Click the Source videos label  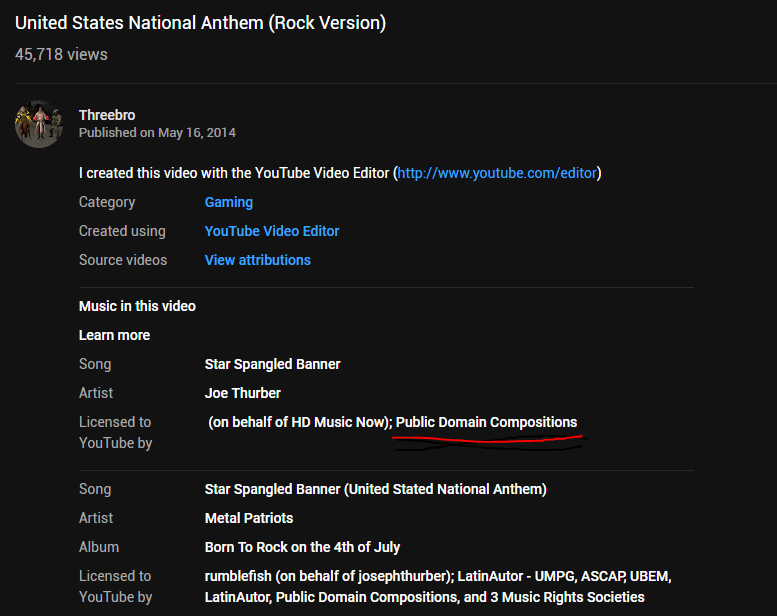(123, 260)
